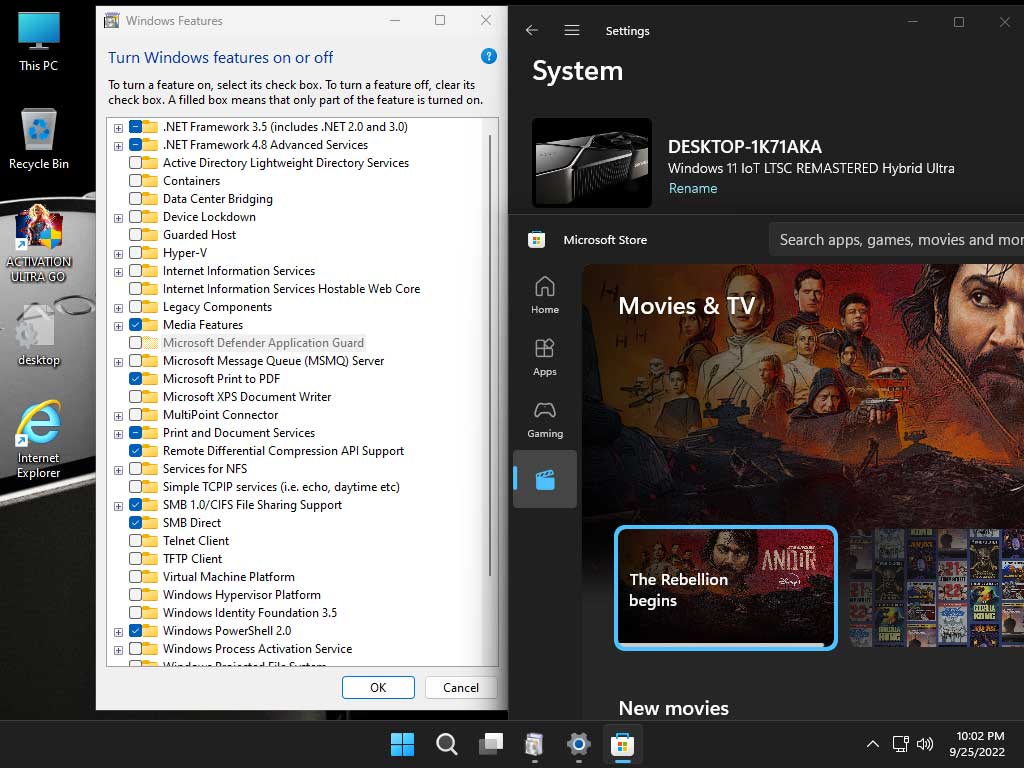Image resolution: width=1024 pixels, height=768 pixels.
Task: Expand the Legacy Components node
Action: point(118,308)
